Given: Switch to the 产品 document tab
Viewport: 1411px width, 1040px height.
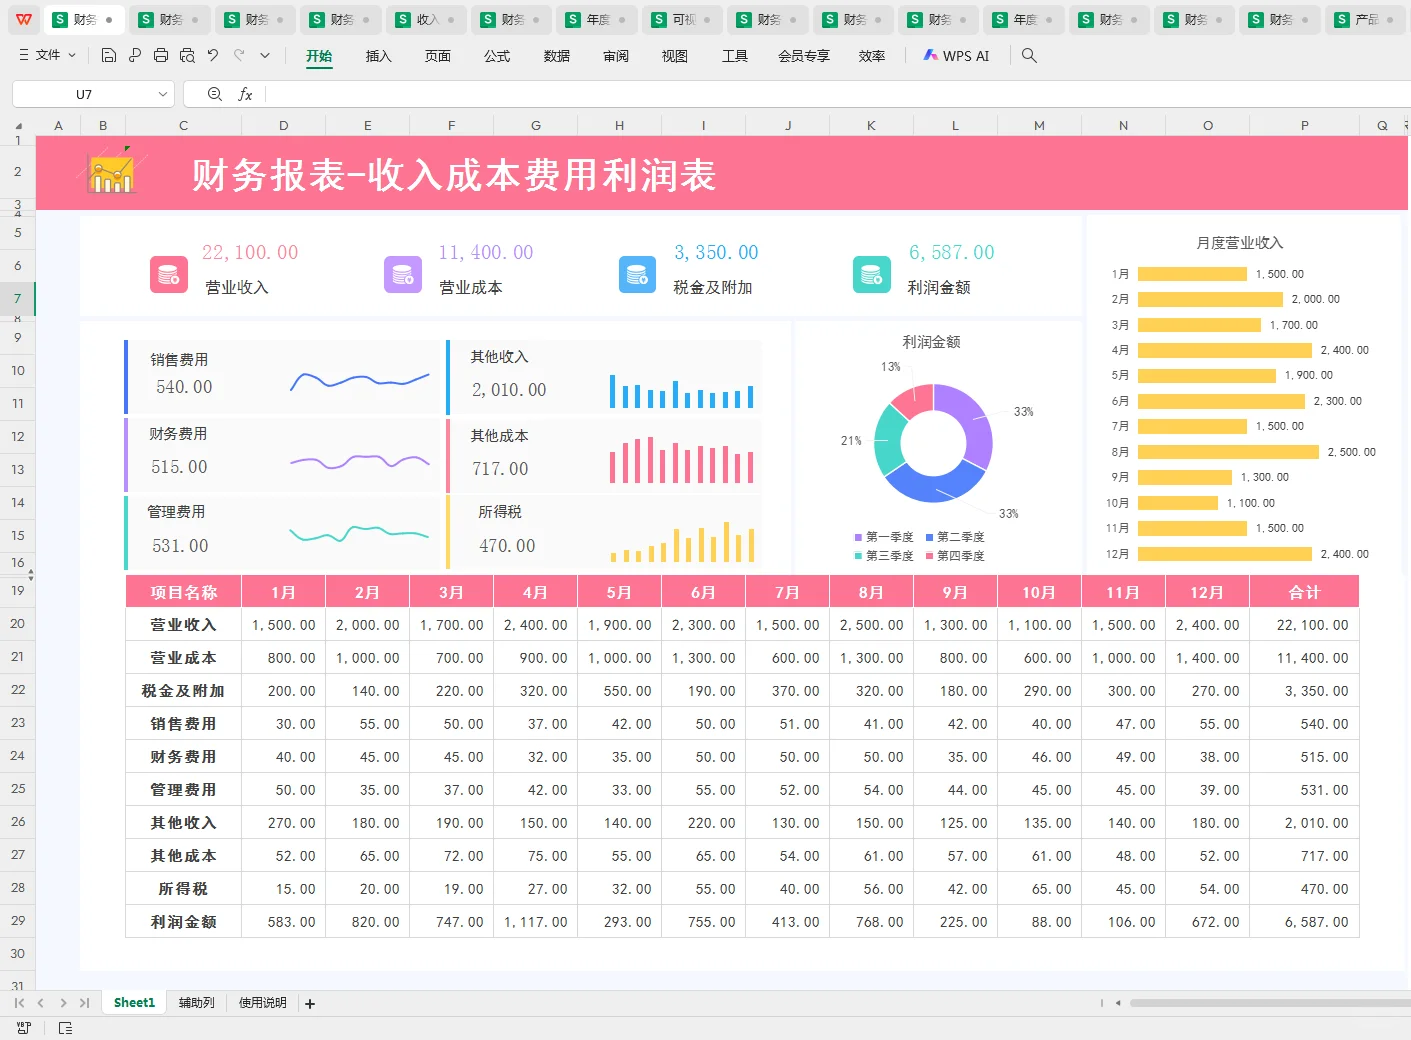Looking at the screenshot, I should 1366,19.
